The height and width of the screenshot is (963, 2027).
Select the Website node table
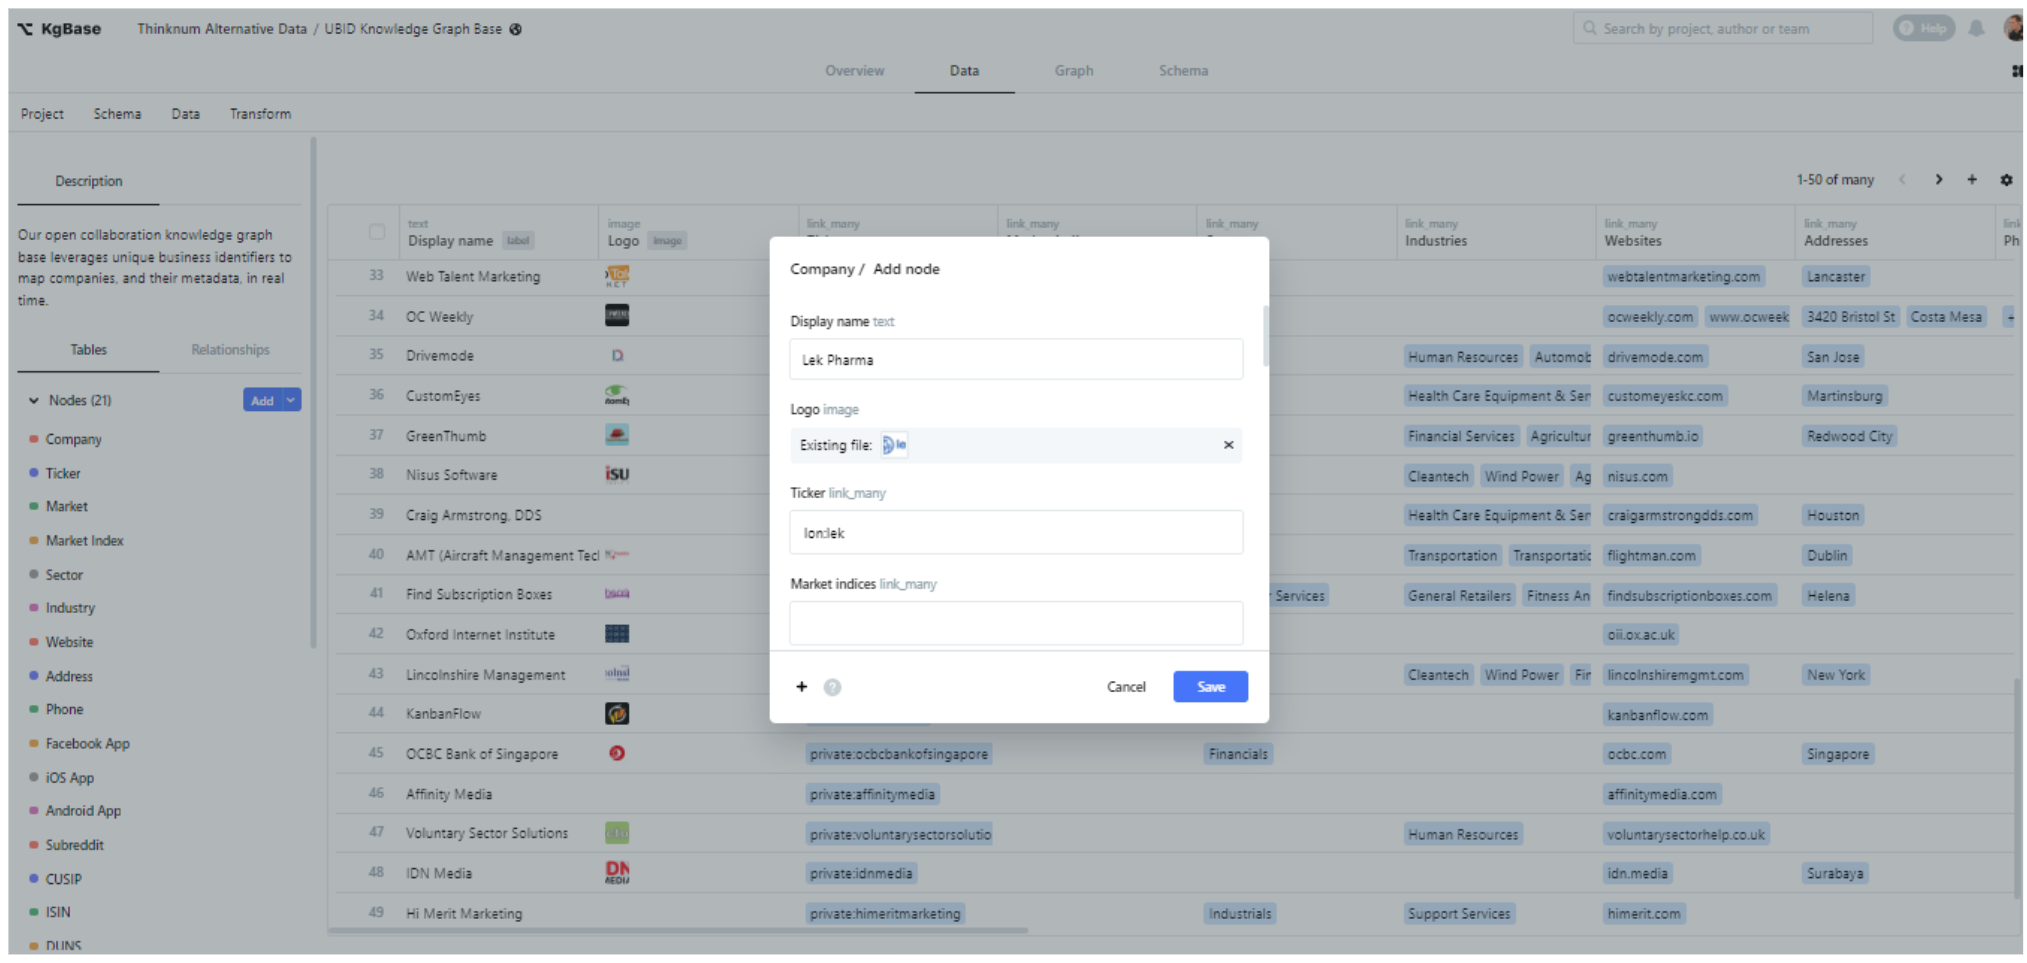tap(69, 642)
